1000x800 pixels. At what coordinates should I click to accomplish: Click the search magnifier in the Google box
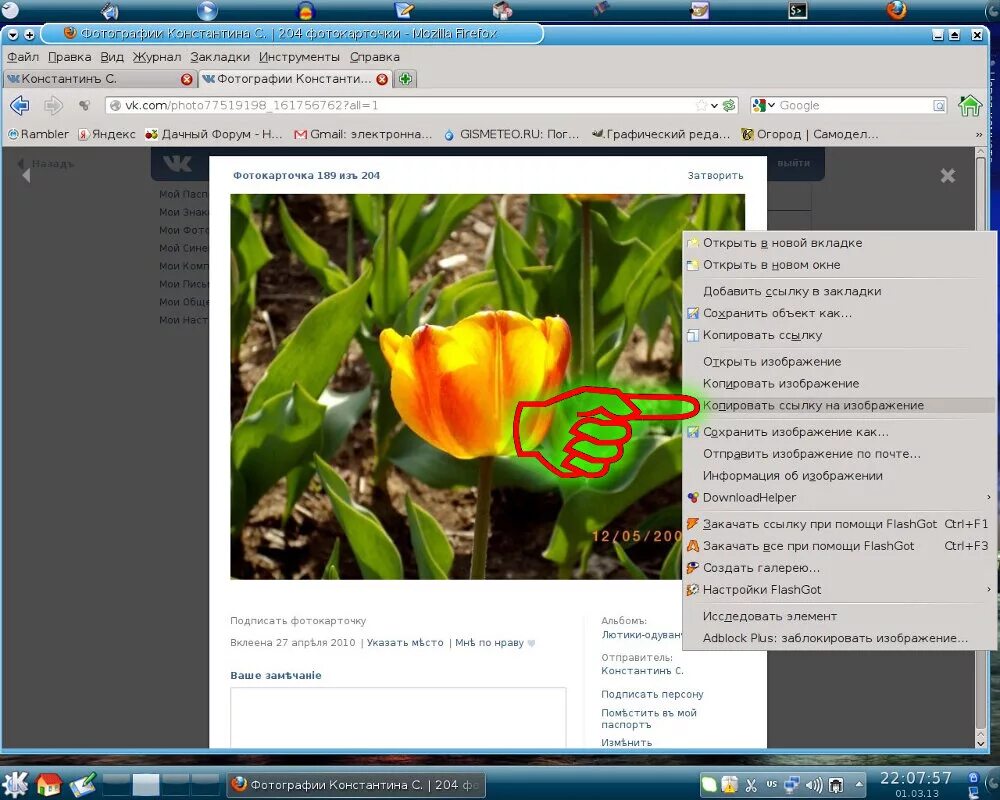(939, 106)
